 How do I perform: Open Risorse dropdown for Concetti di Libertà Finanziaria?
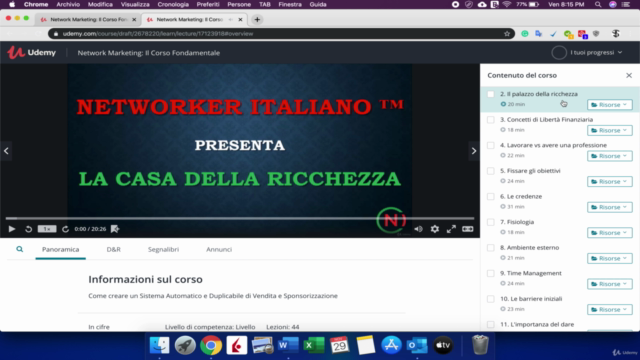(610, 130)
